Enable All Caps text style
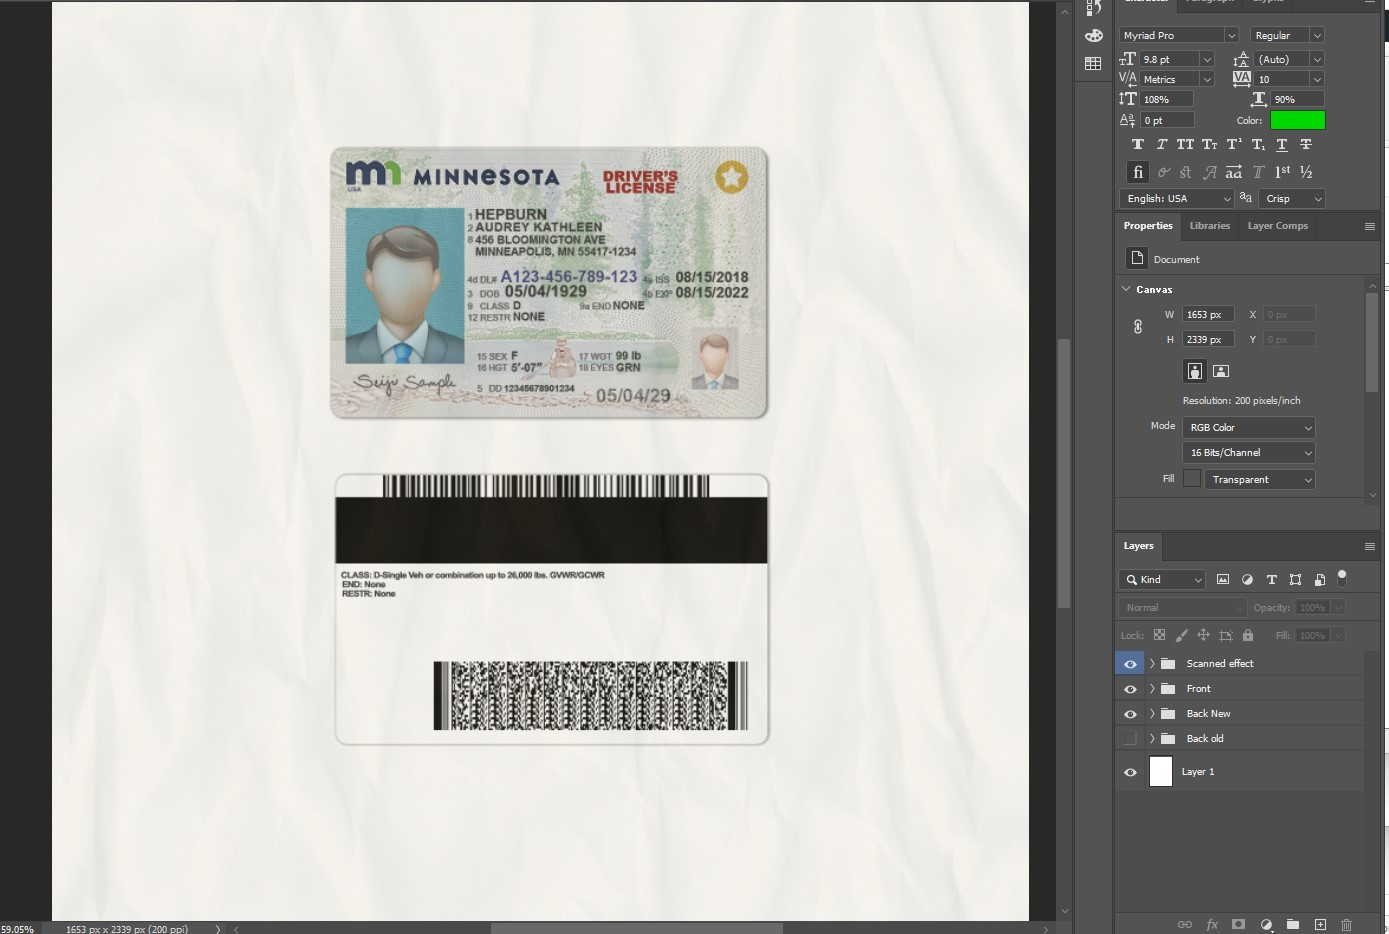Image resolution: width=1389 pixels, height=934 pixels. (x=1185, y=144)
